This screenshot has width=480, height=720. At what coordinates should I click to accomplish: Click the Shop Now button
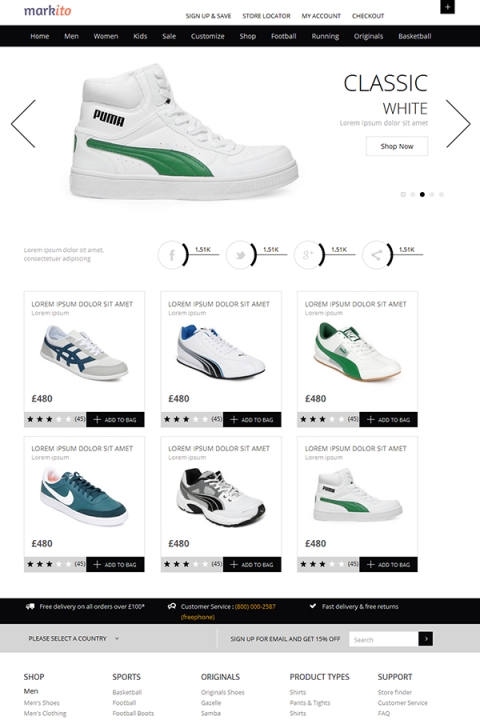[x=397, y=146]
